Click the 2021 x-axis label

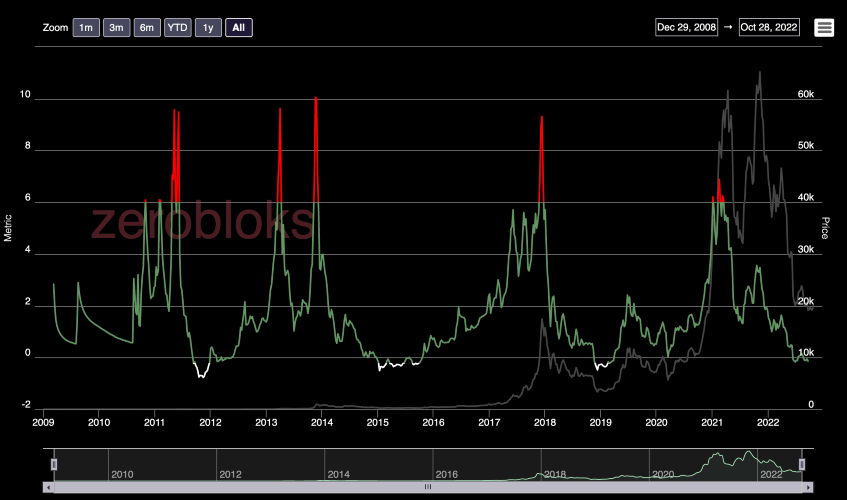click(x=712, y=422)
